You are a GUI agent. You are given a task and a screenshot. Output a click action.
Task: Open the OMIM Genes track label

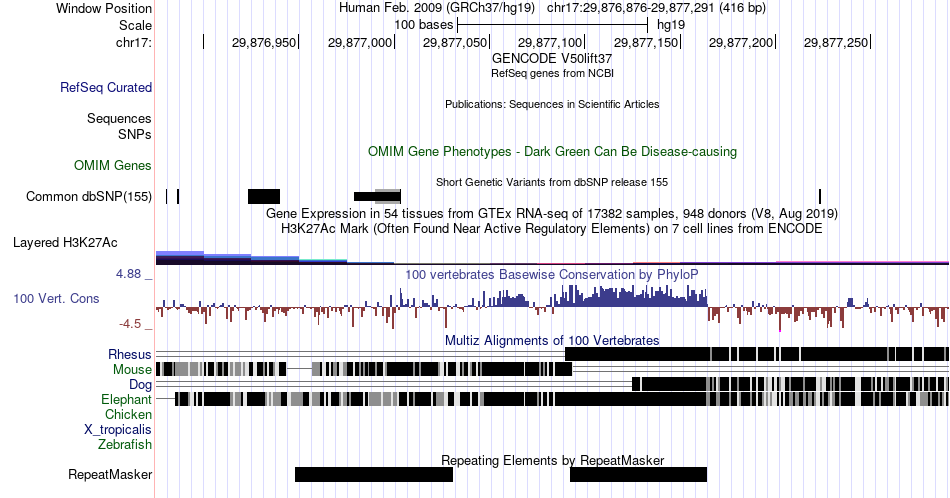pos(113,165)
